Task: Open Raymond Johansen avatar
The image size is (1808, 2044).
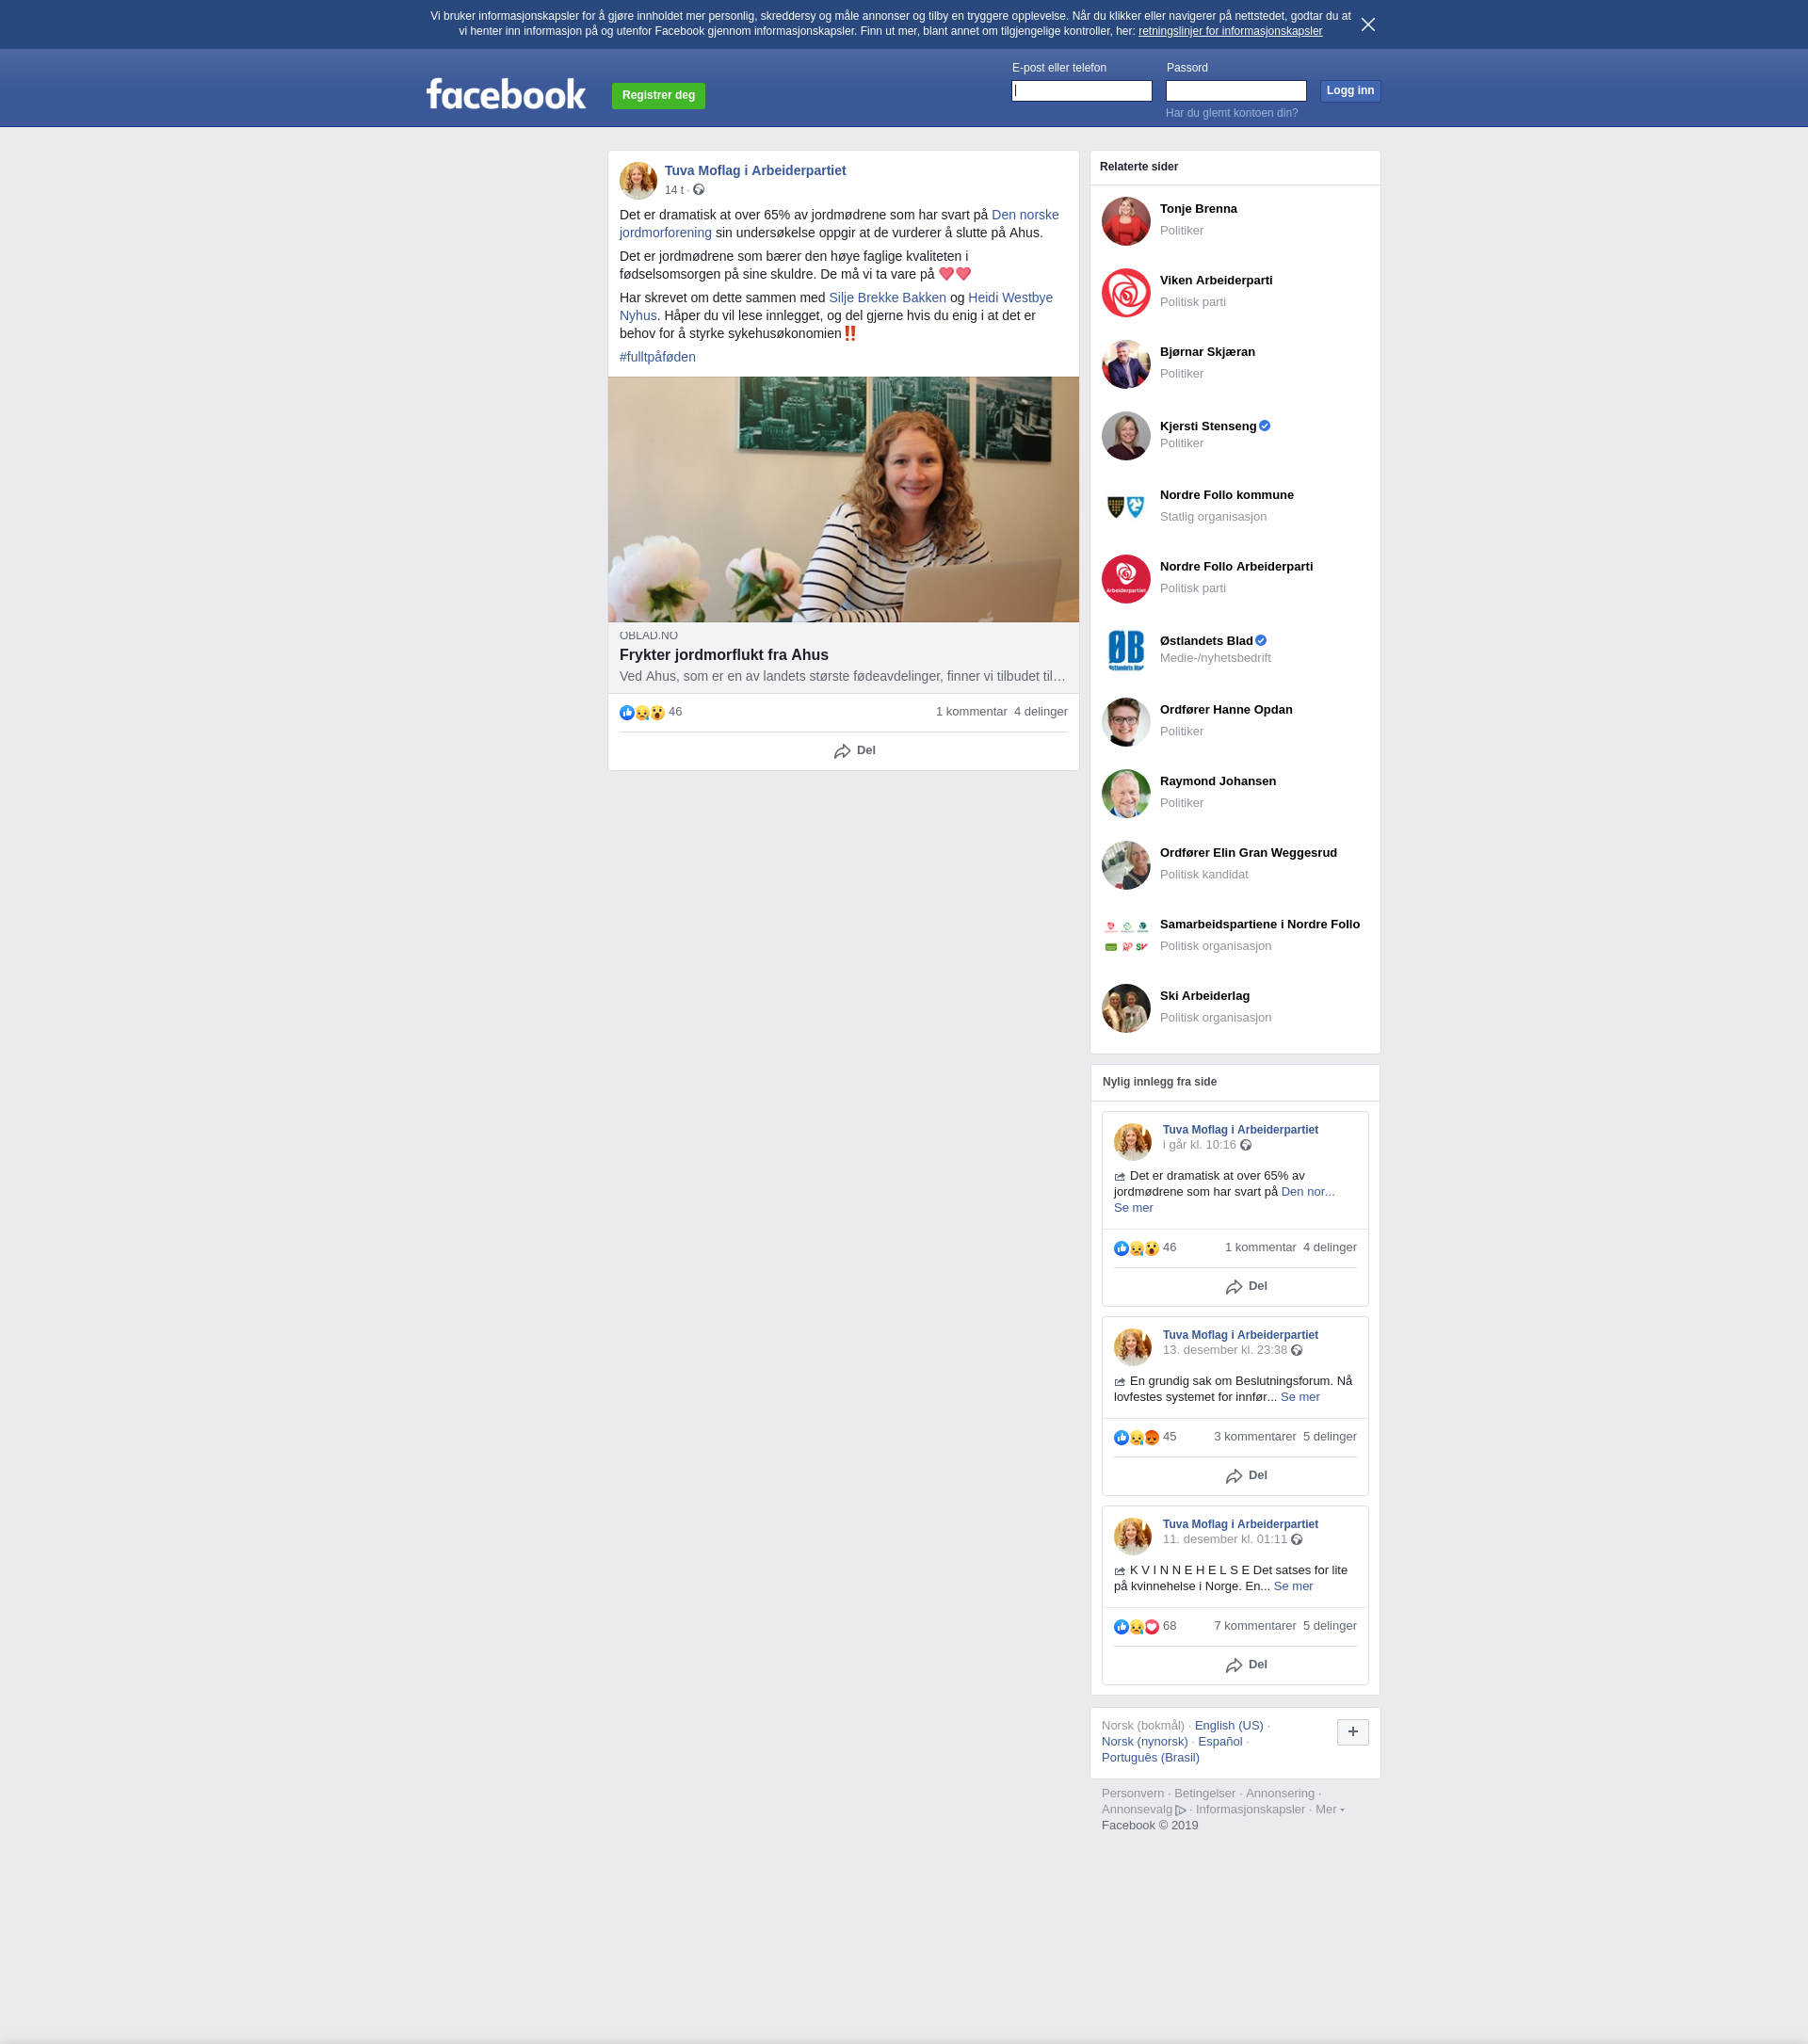Action: tap(1126, 793)
